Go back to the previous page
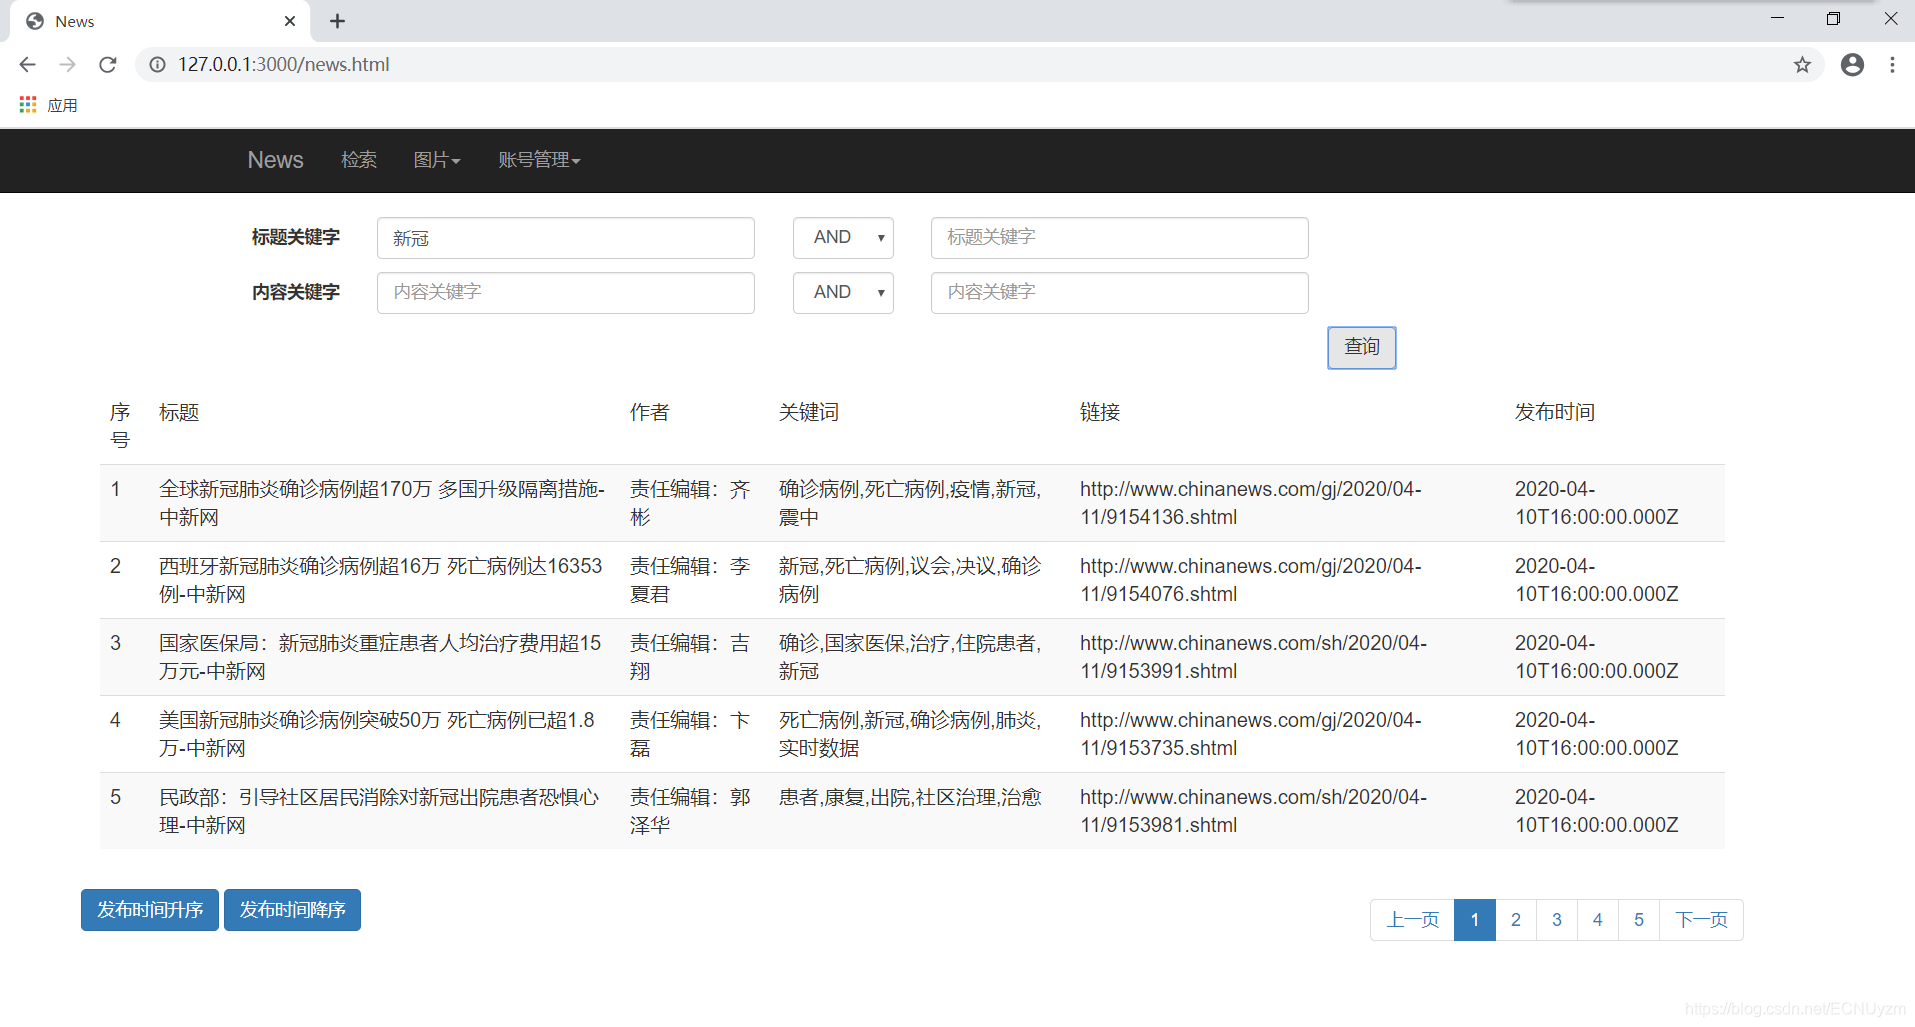Image resolution: width=1915 pixels, height=1027 pixels. click(x=27, y=64)
